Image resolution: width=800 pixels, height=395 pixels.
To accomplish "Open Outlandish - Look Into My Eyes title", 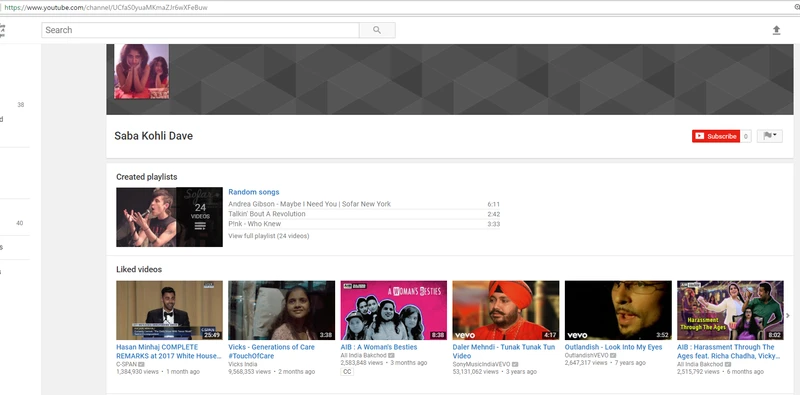I will pyautogui.click(x=613, y=347).
